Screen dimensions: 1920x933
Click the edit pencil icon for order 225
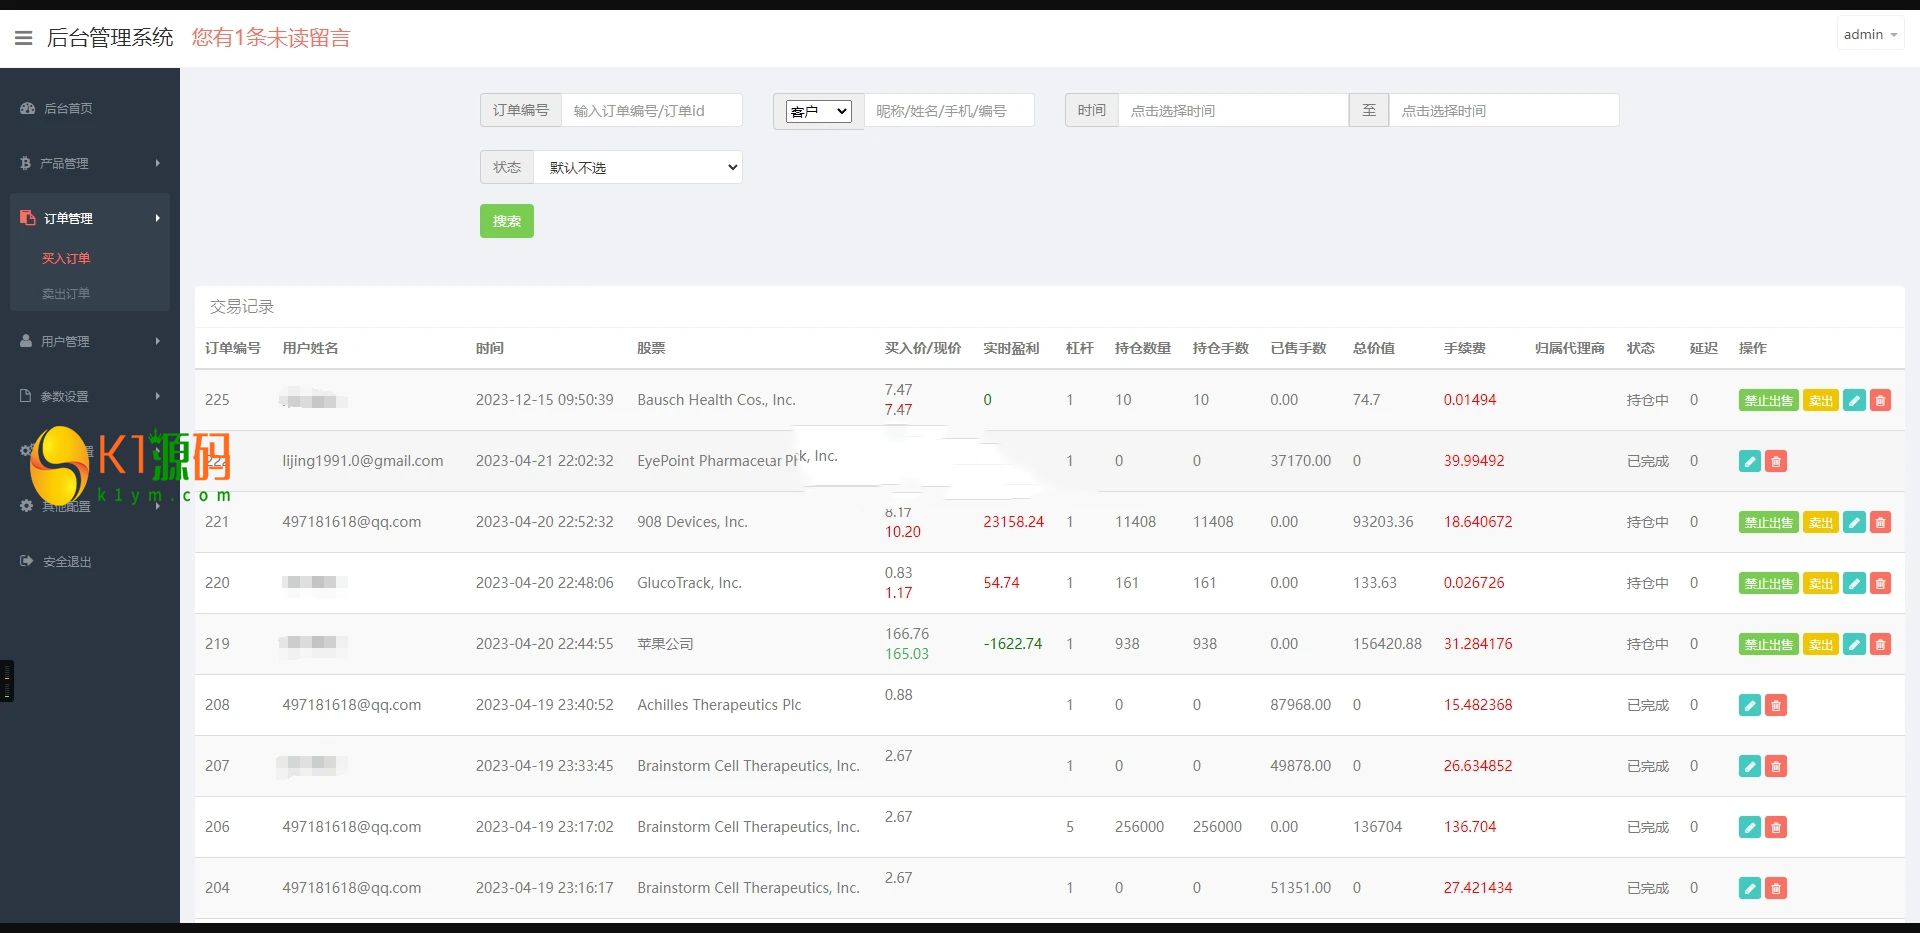[x=1854, y=400]
